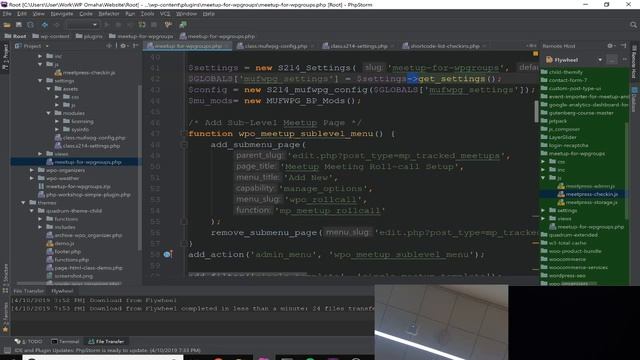Open the Refactor menu
640x360 pixels.
(109, 14)
